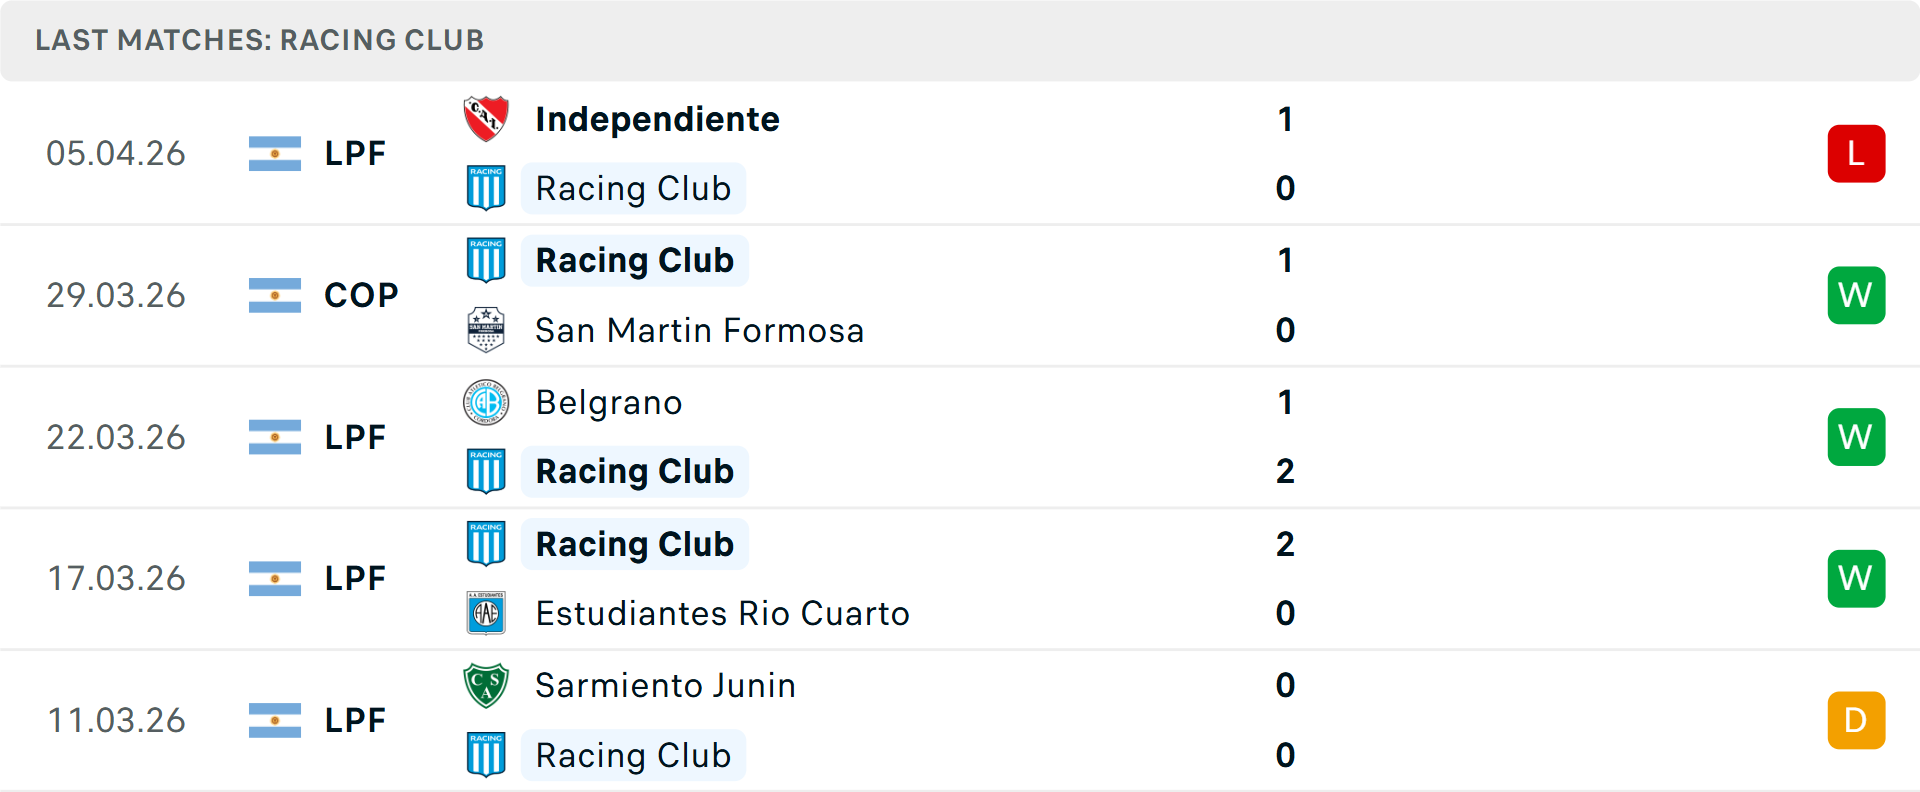
Task: Click the Belgrano club crest
Action: pos(486,402)
